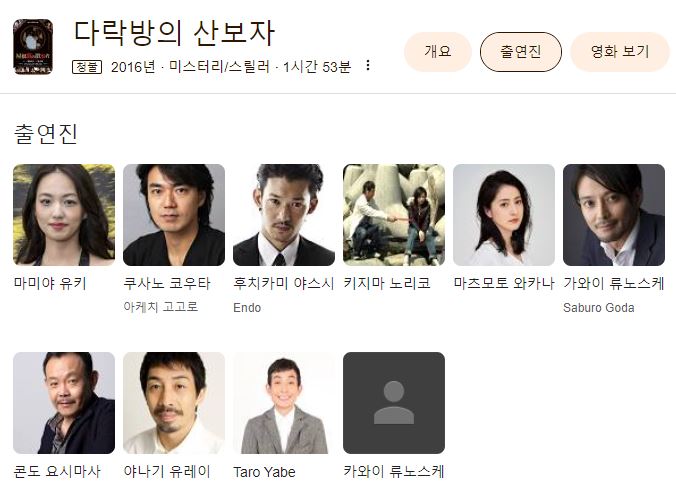Screen dimensions: 676x504
Task: Switch to the 개요 tab
Action: [x=438, y=52]
